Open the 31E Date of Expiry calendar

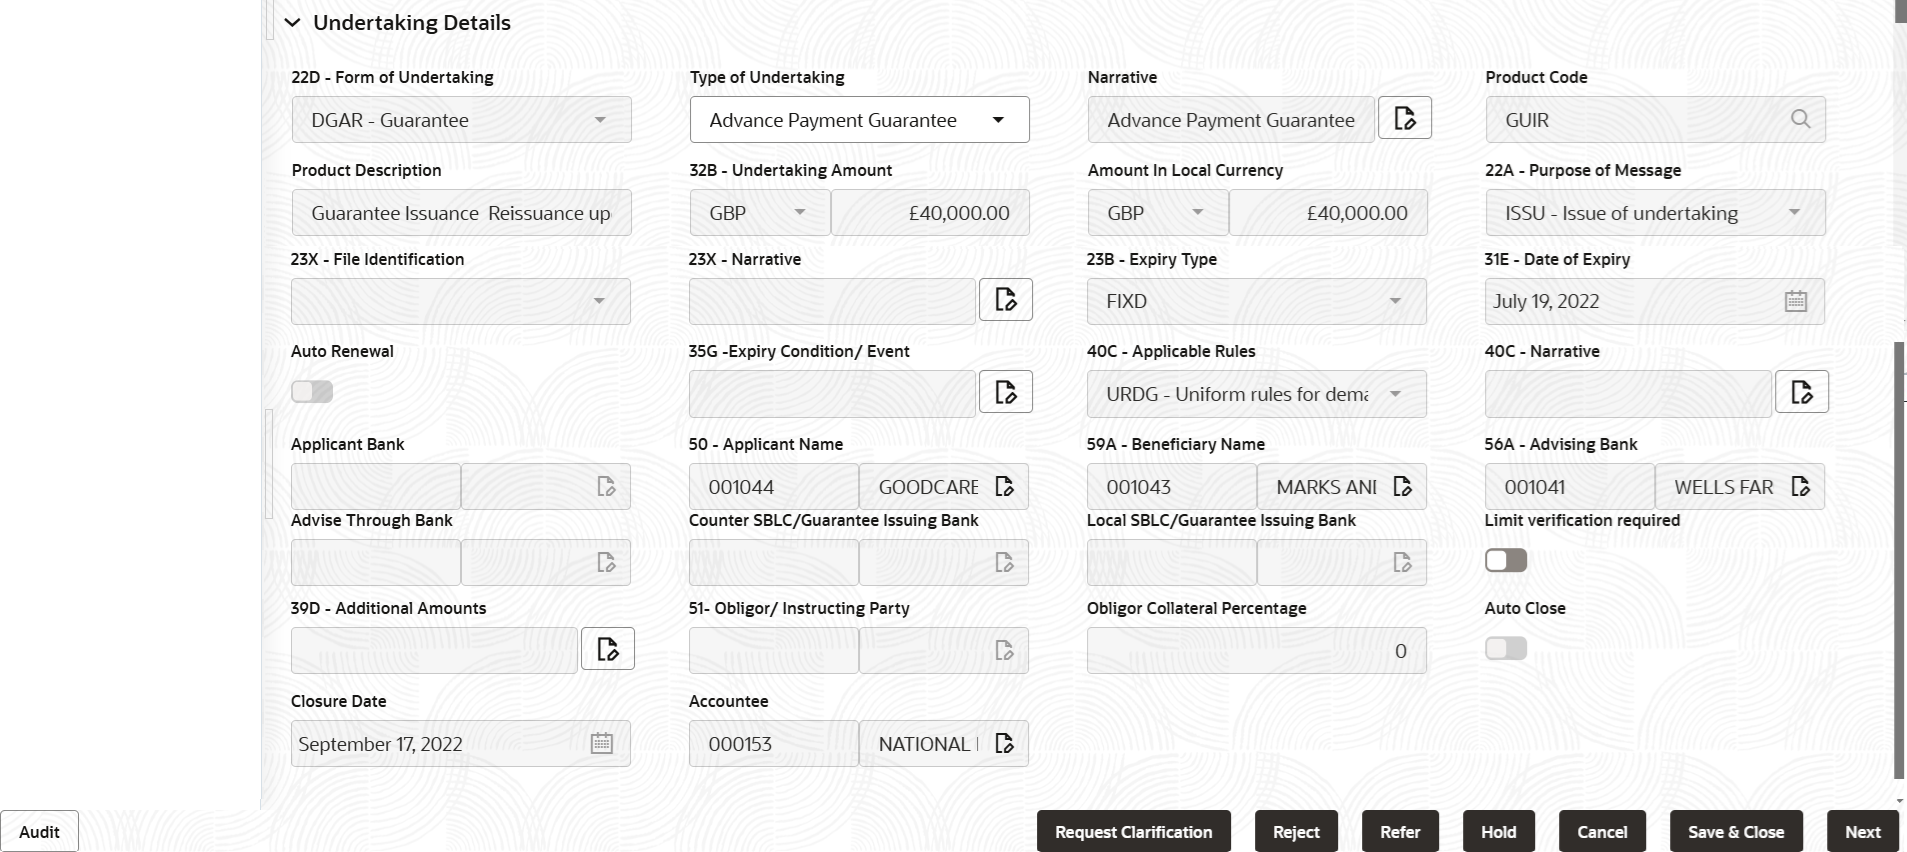tap(1796, 301)
